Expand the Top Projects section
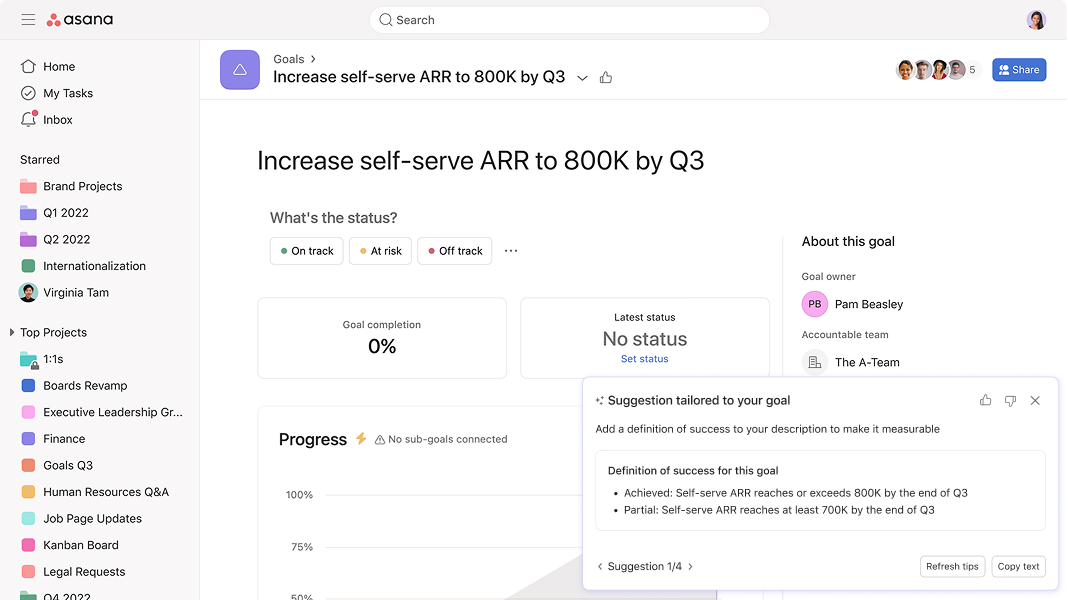Image resolution: width=1068 pixels, height=600 pixels. tap(12, 332)
